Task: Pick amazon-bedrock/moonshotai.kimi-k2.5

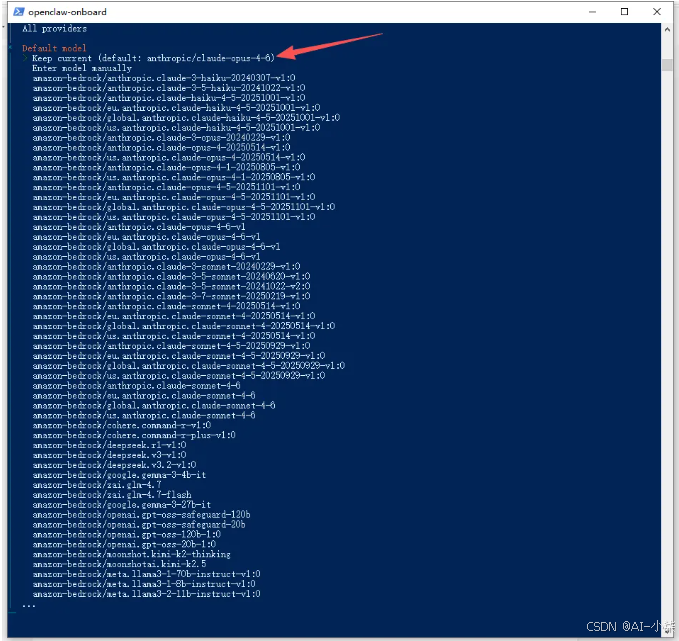Action: coord(120,564)
